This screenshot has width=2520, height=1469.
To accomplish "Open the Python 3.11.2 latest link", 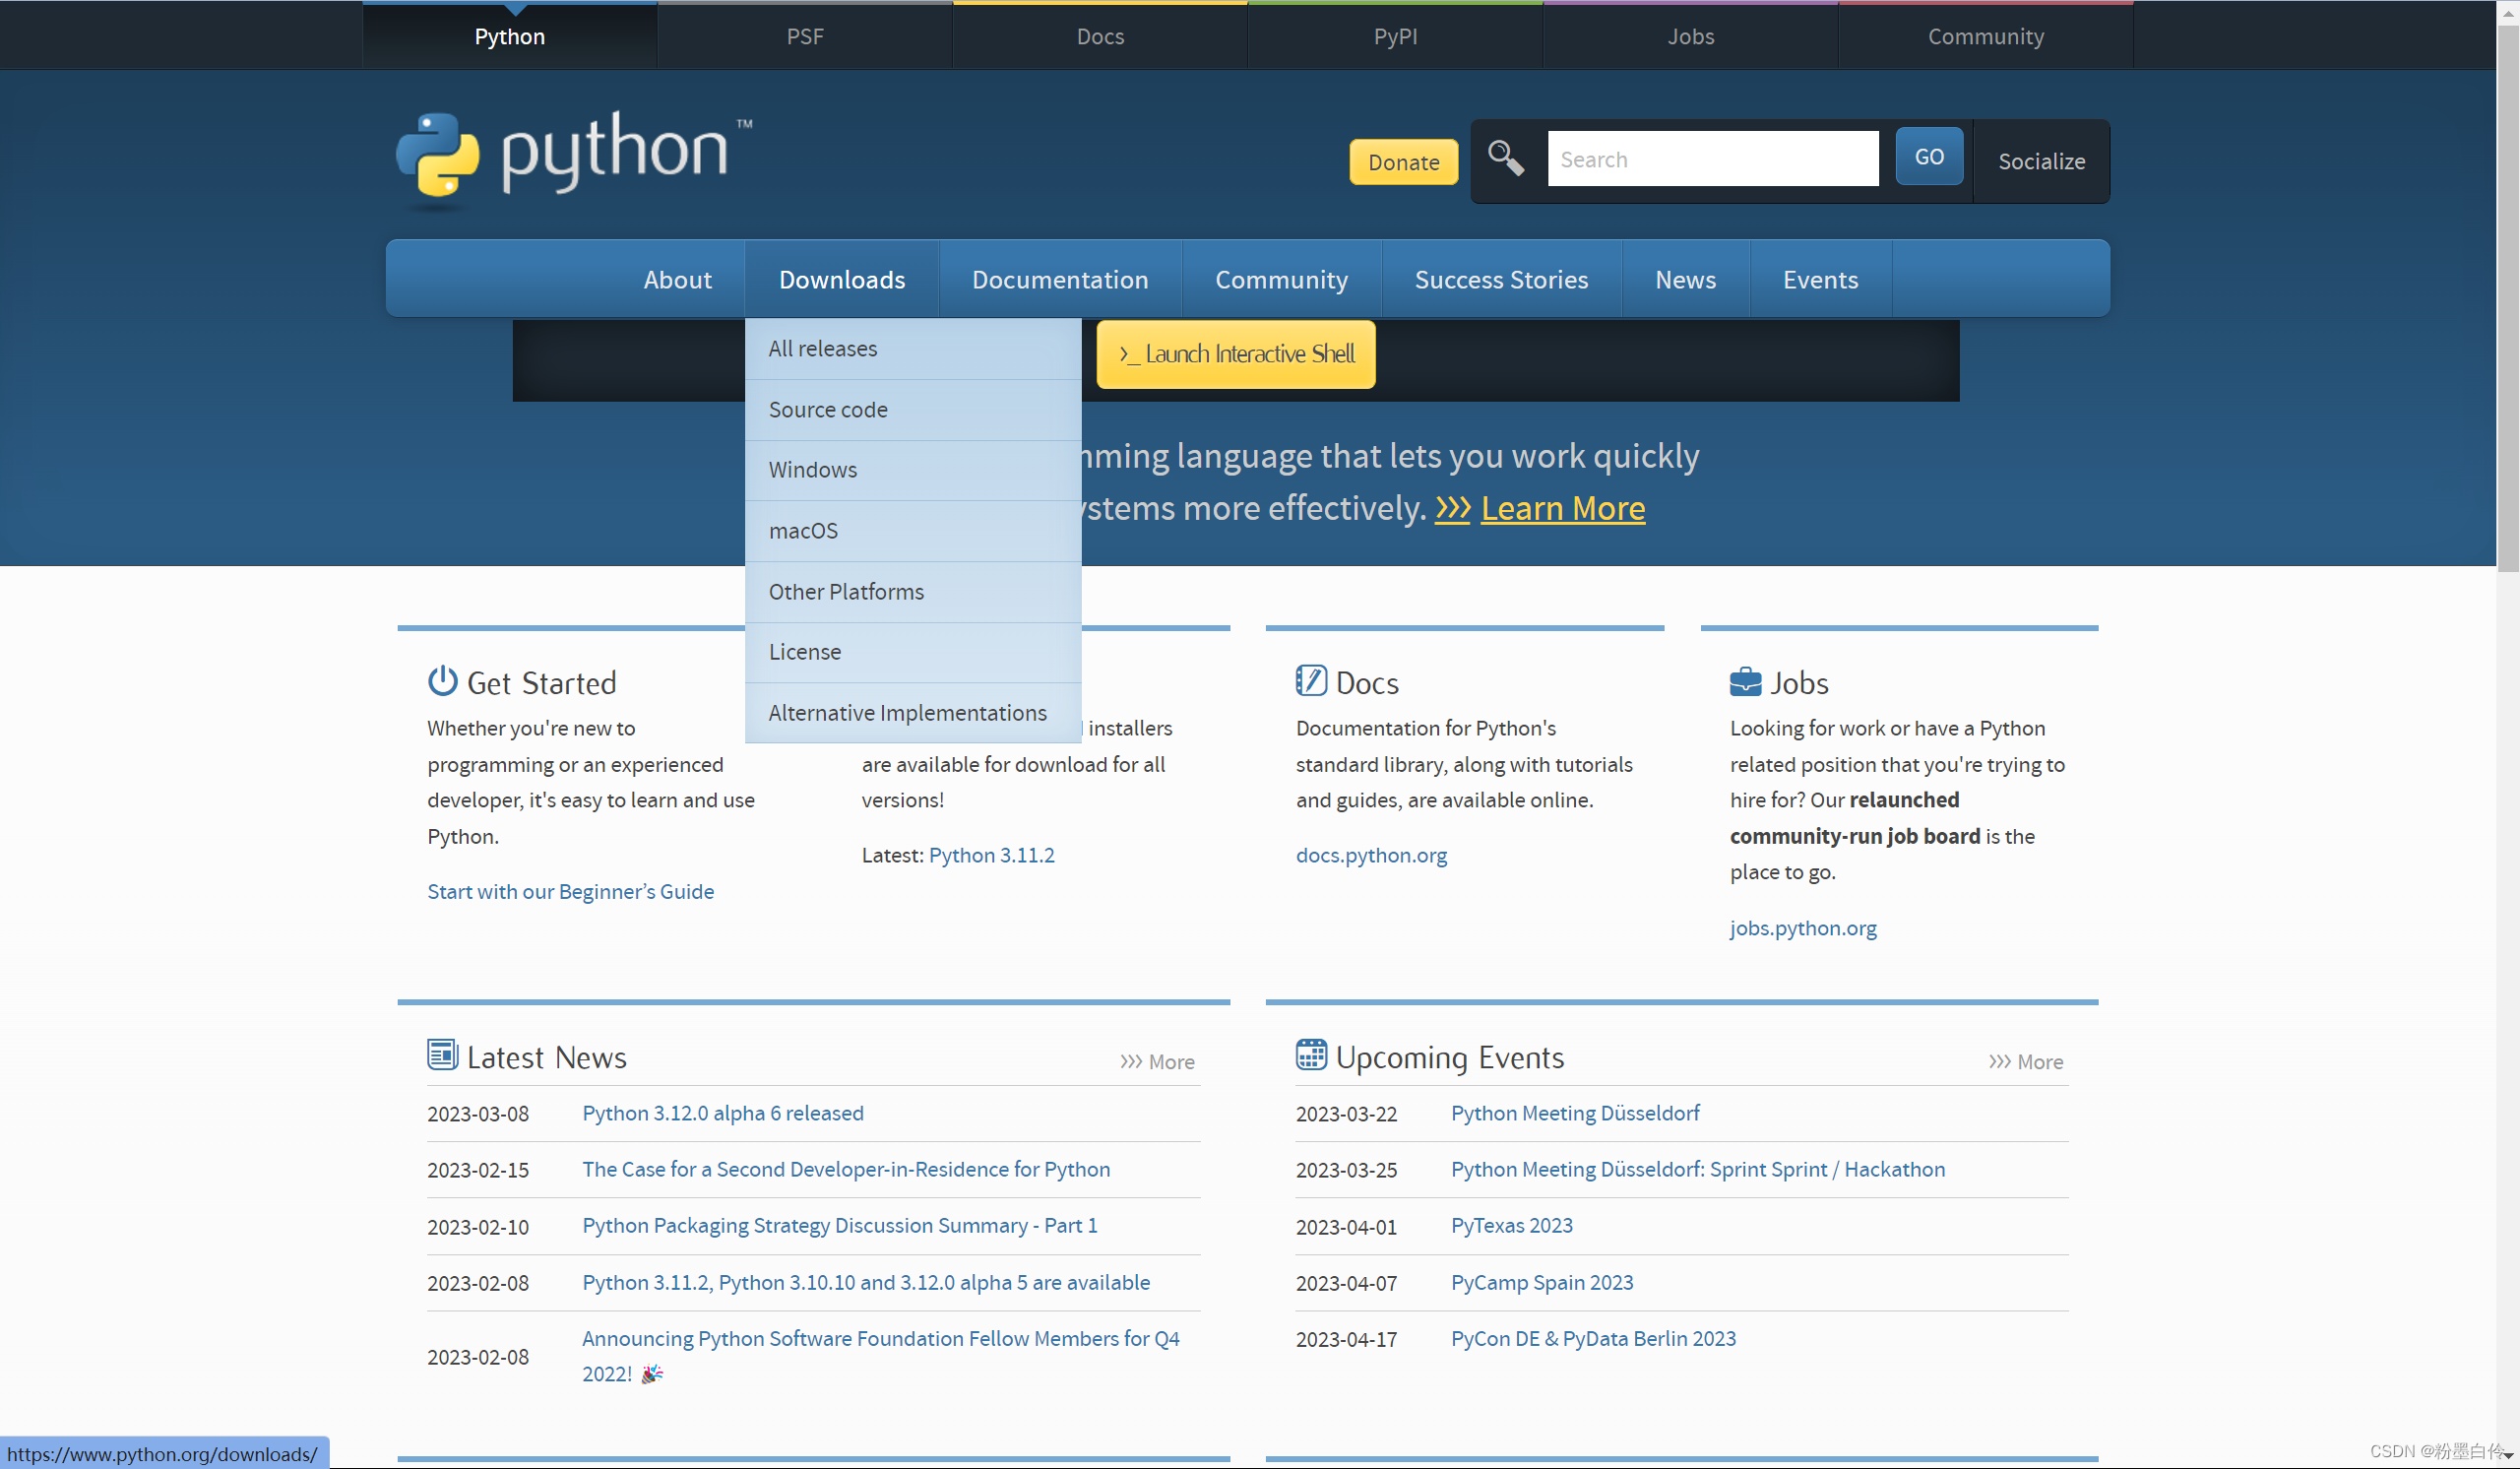I will [x=991, y=855].
